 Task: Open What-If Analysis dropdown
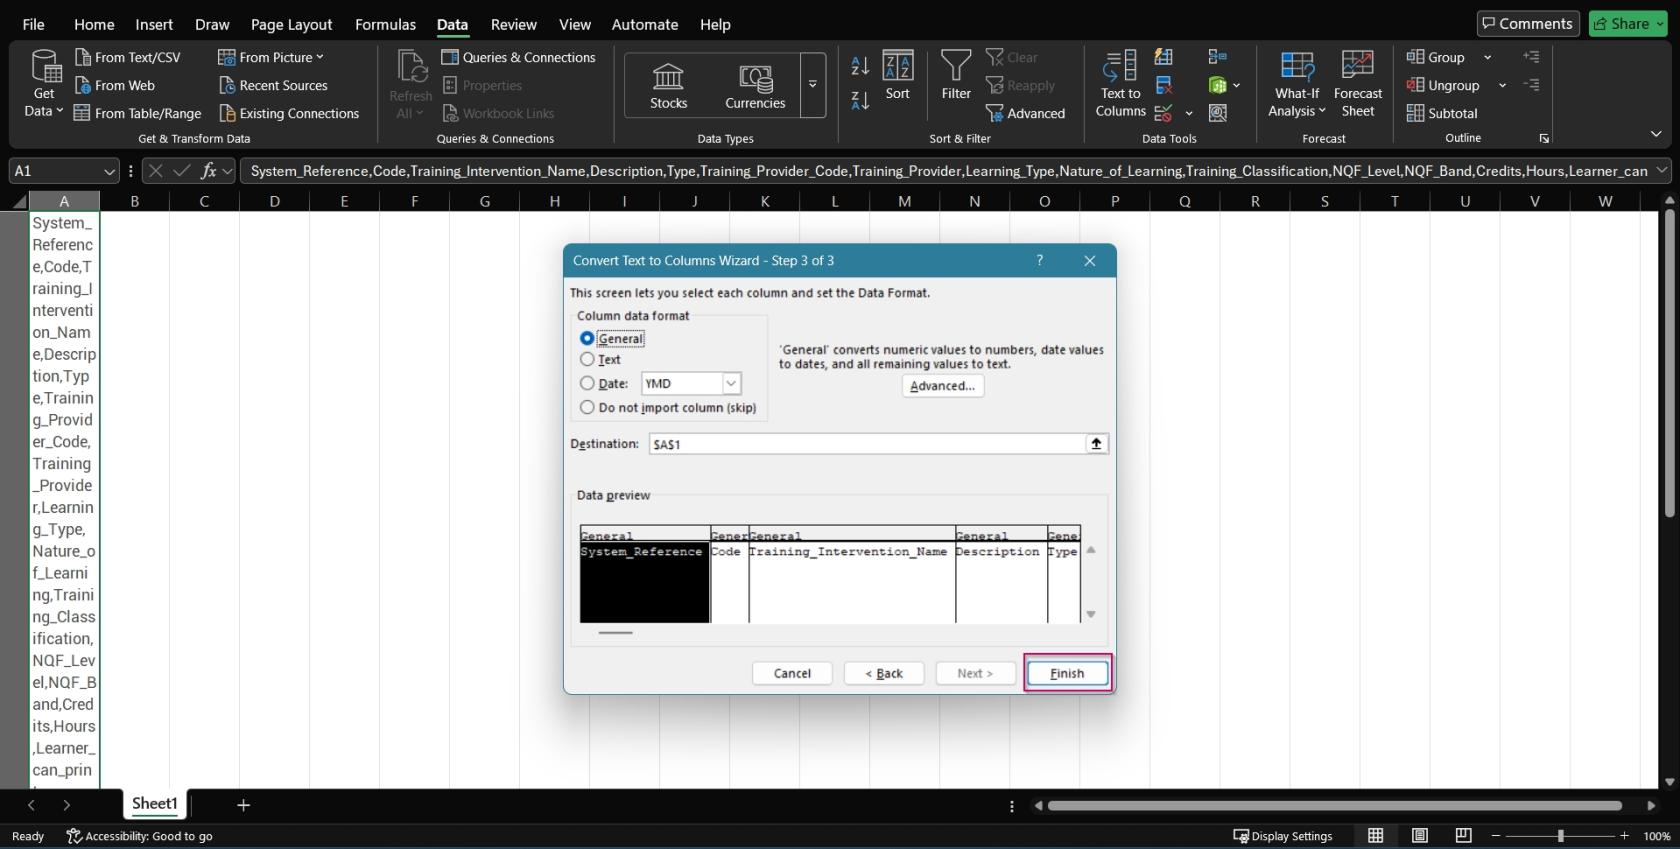click(x=1297, y=84)
